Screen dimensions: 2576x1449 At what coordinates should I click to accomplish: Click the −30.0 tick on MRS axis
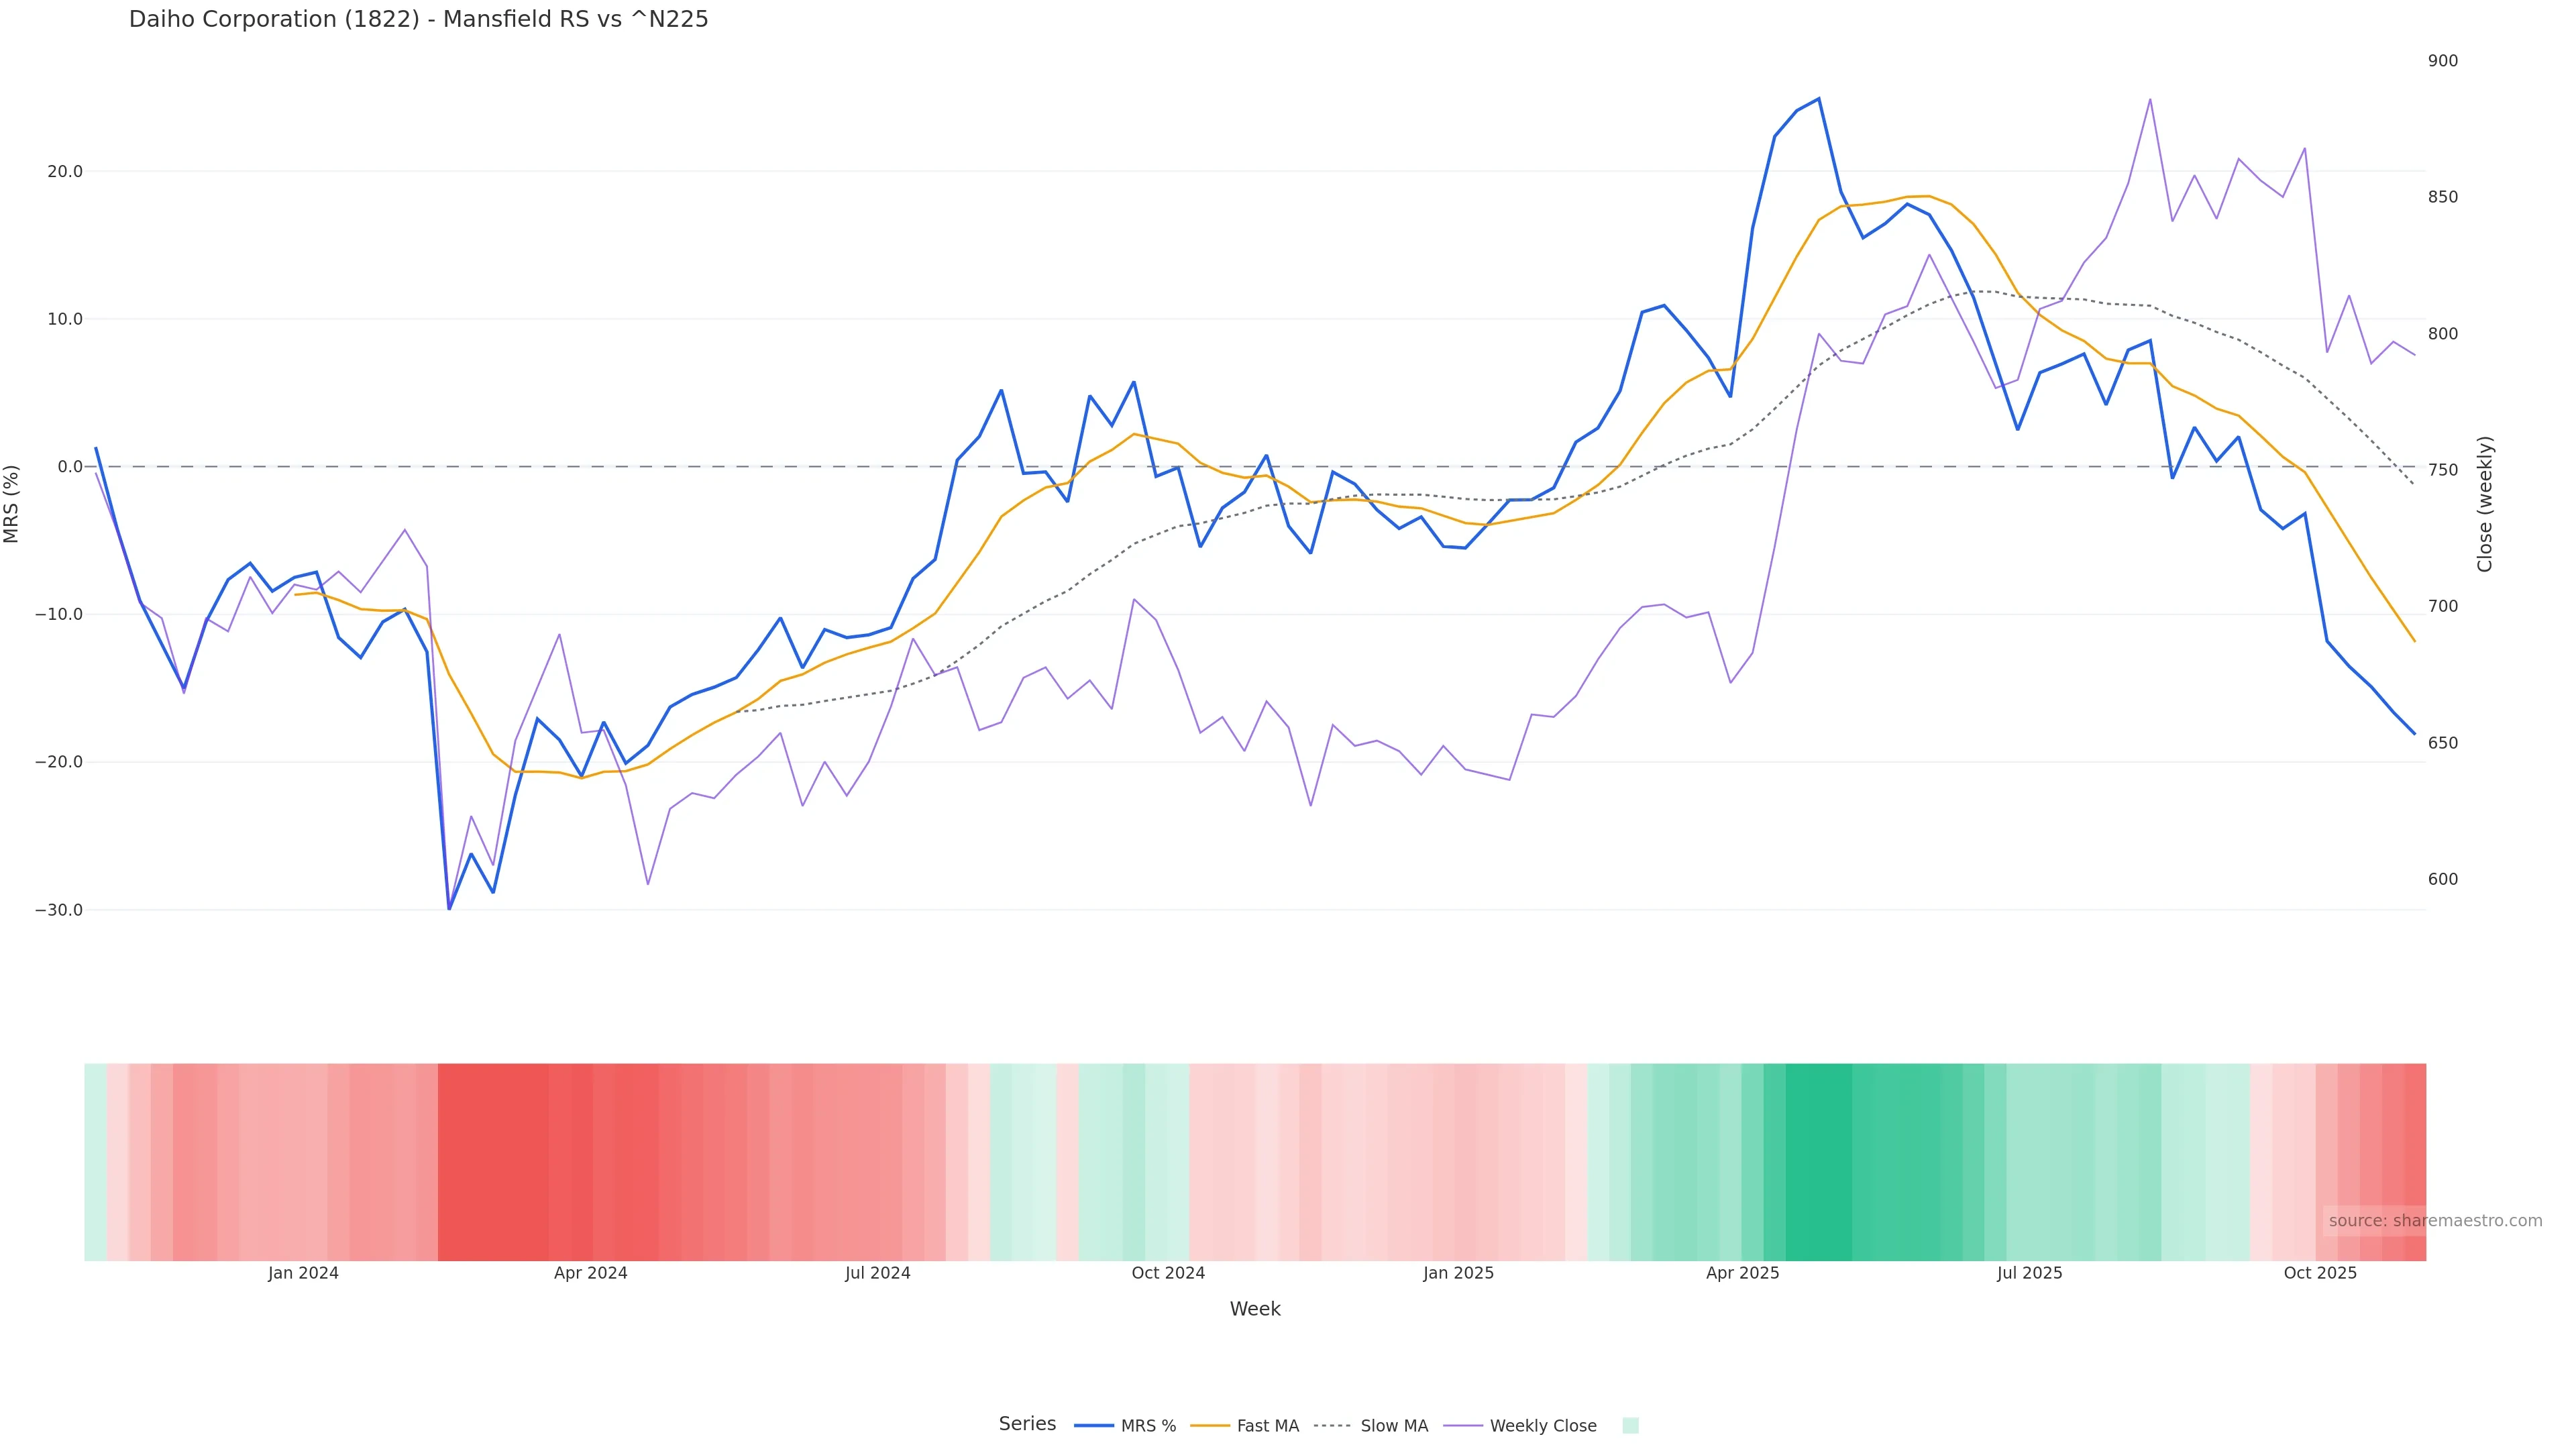click(x=59, y=910)
